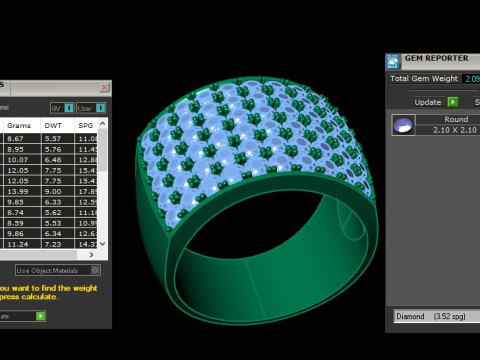
Task: Select the 8.95 grams cell
Action: pyautogui.click(x=22, y=149)
